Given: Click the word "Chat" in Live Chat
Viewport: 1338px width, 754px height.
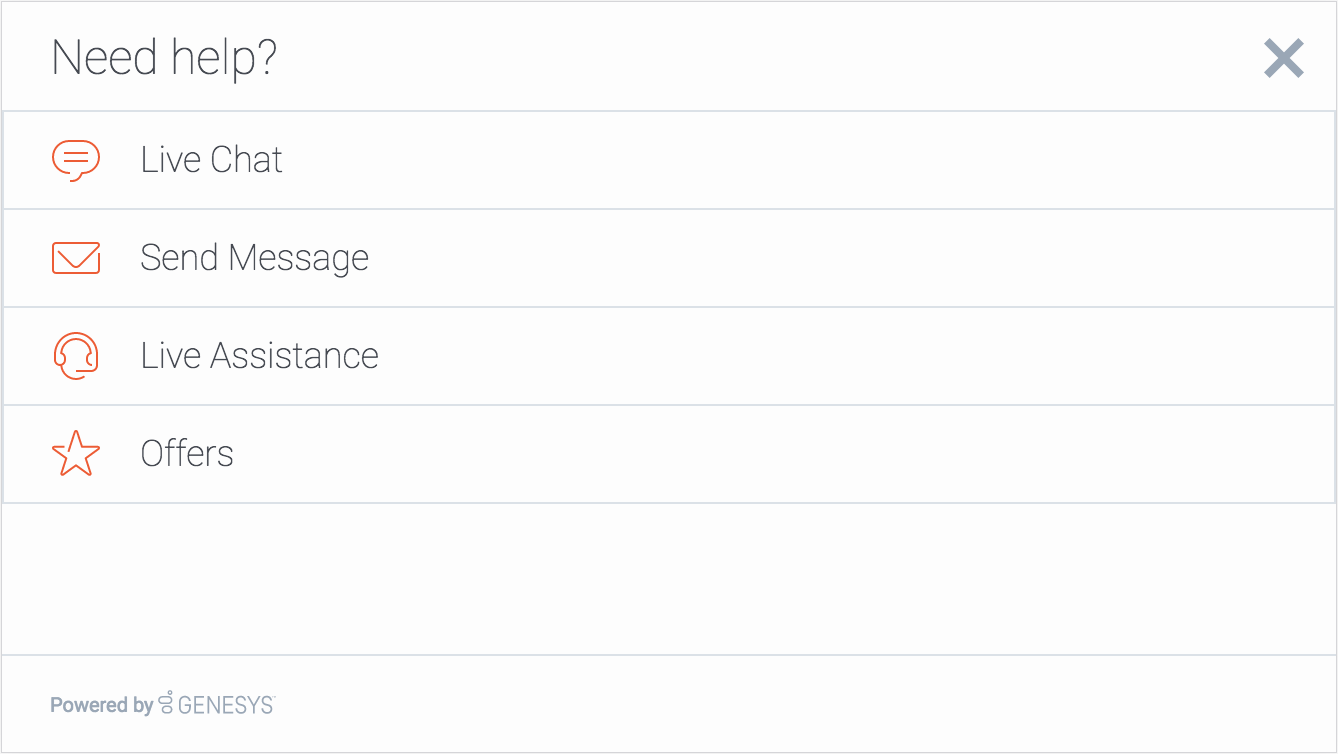Looking at the screenshot, I should click(247, 160).
